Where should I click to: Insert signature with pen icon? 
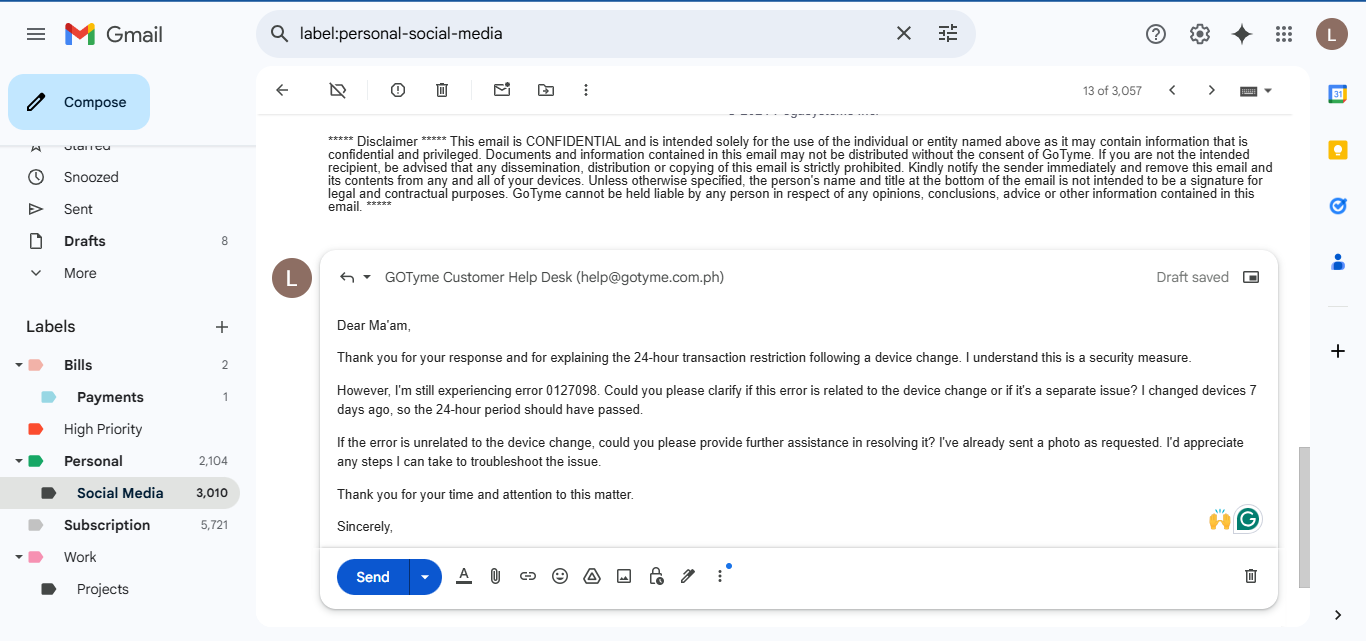[688, 576]
